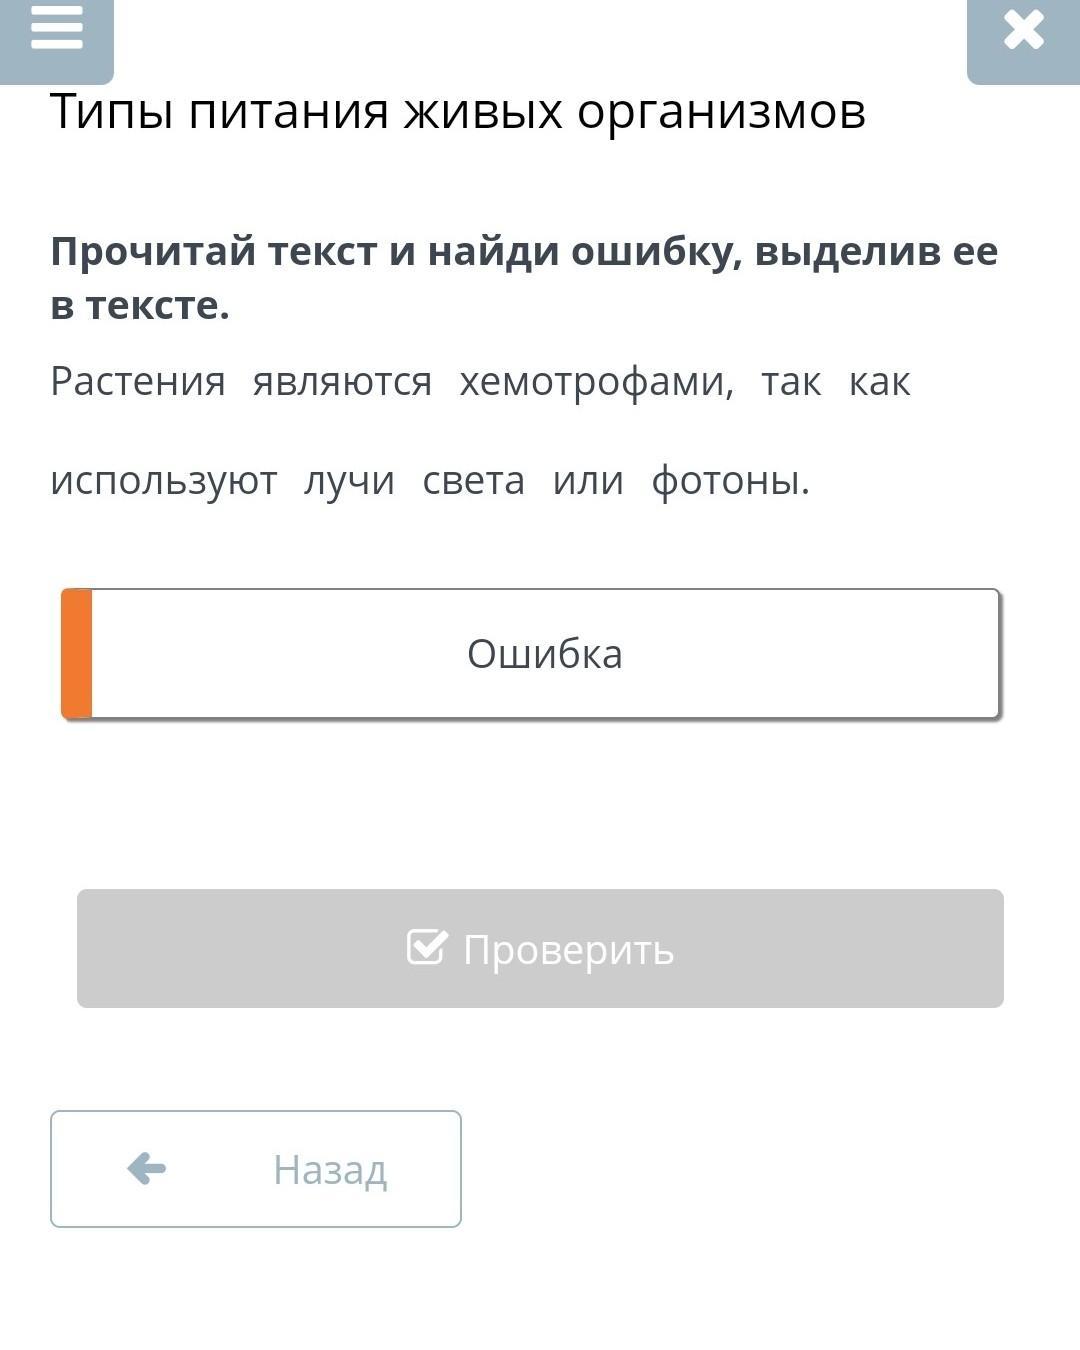Select the word фотоны in text

pos(727,481)
